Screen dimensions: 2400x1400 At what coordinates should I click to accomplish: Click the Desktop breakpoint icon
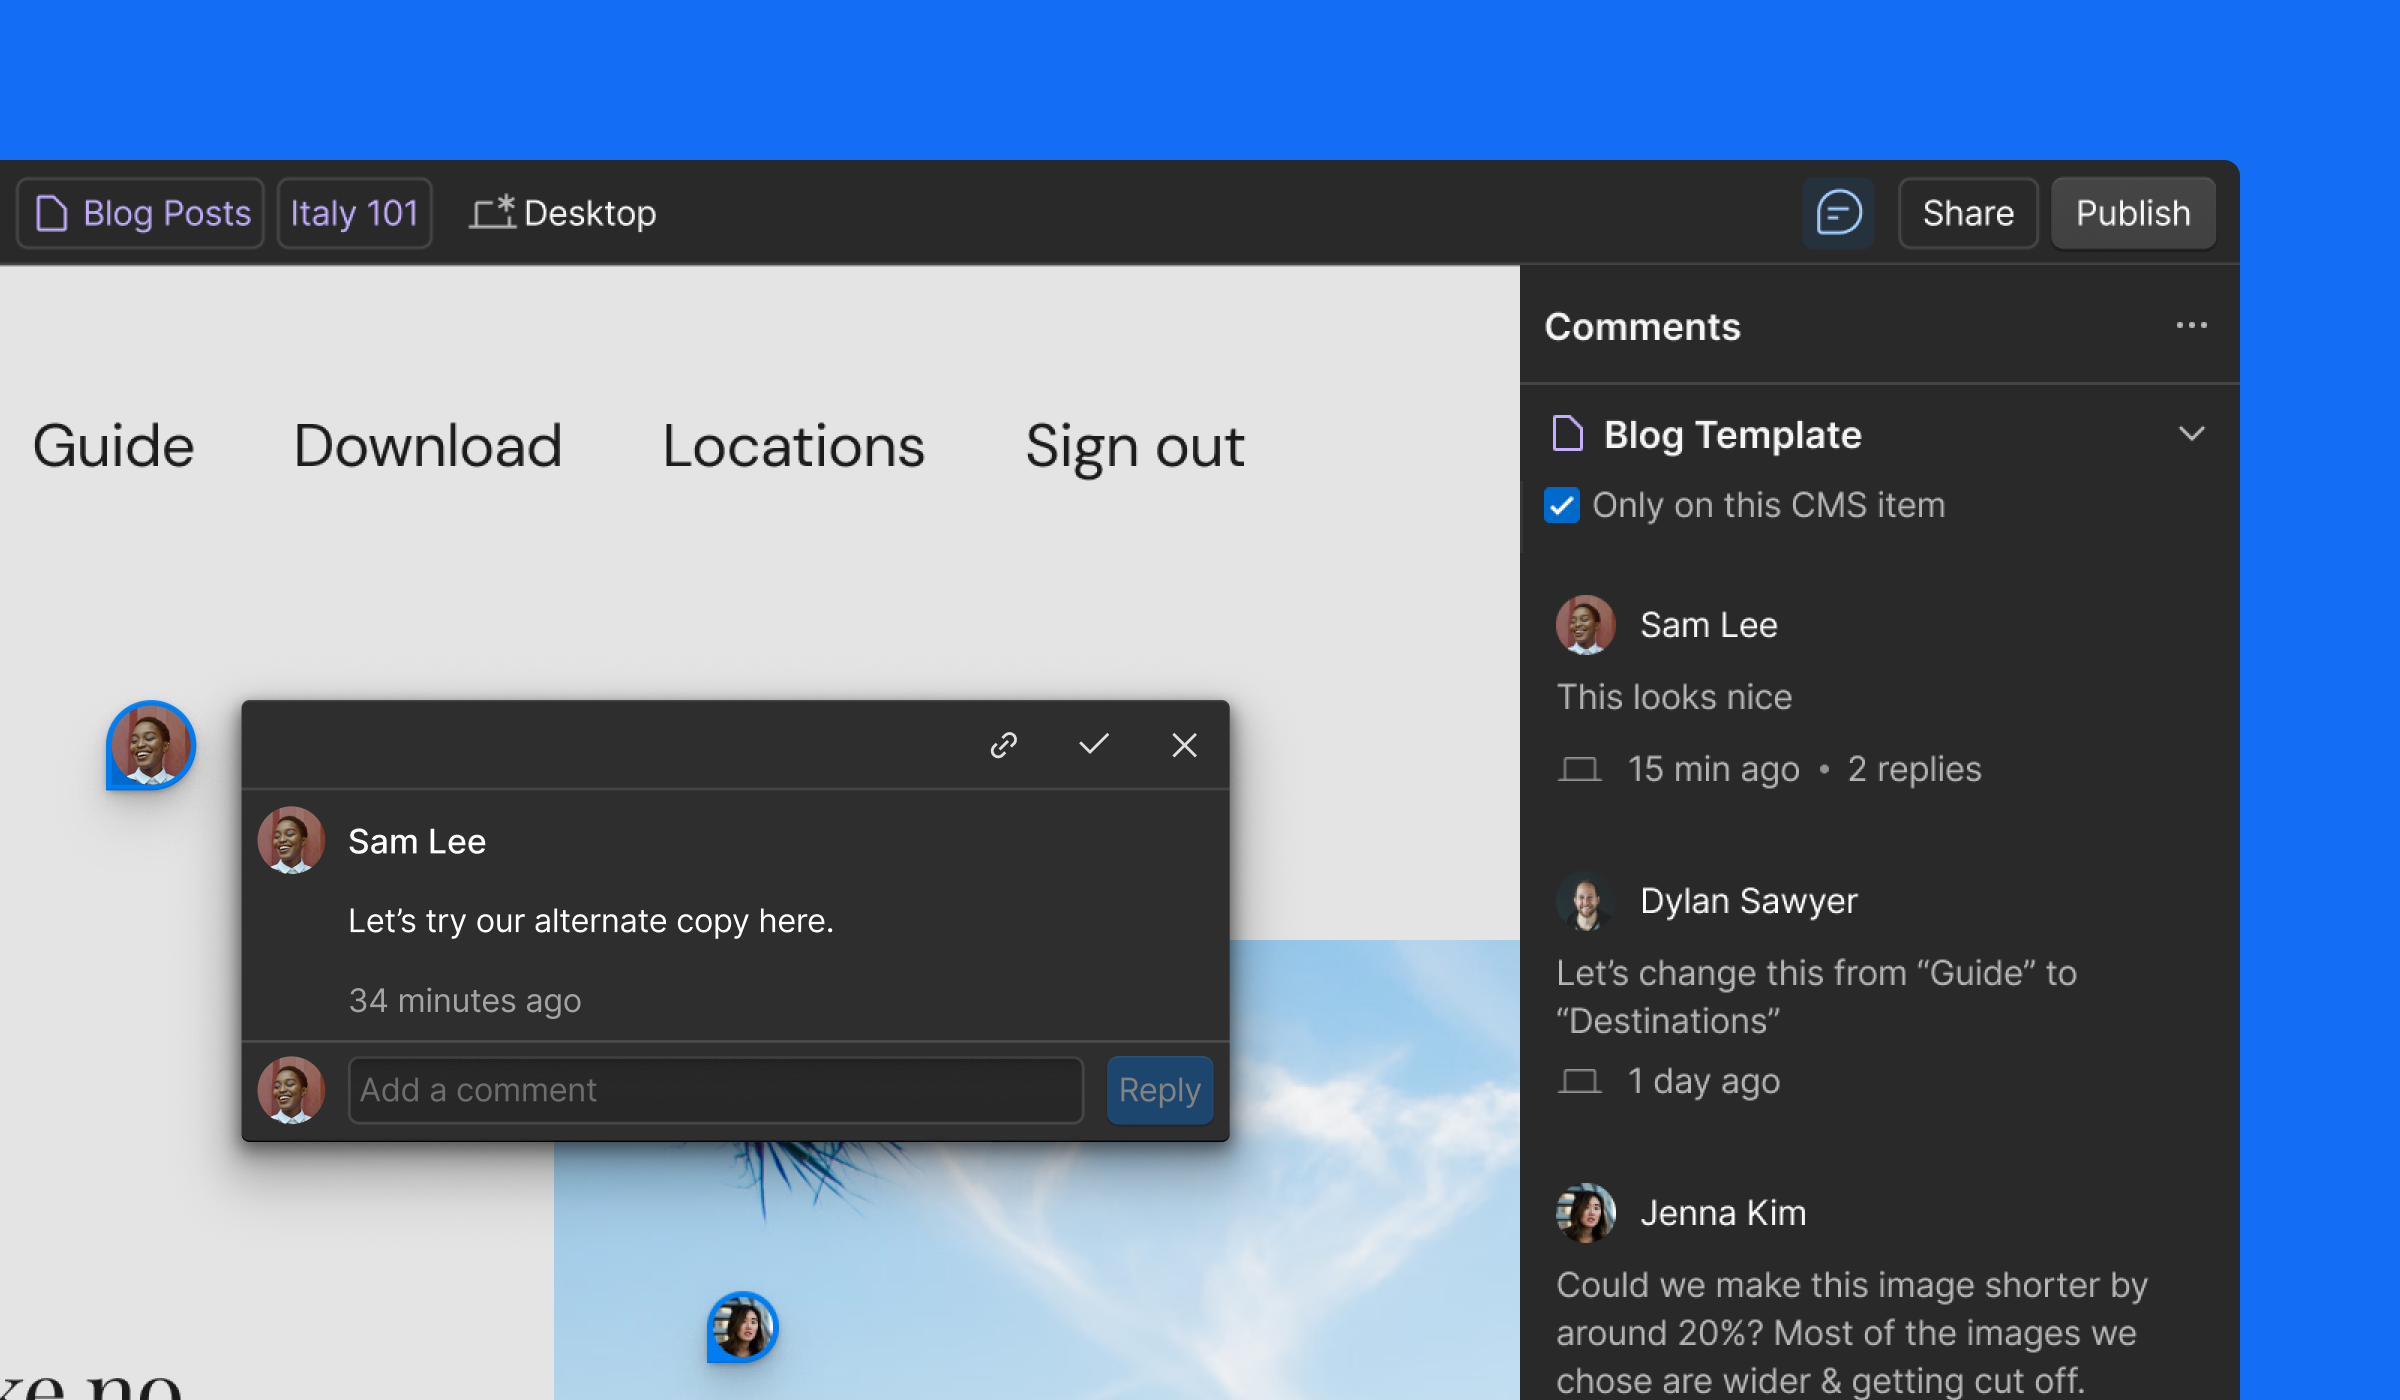tap(492, 212)
